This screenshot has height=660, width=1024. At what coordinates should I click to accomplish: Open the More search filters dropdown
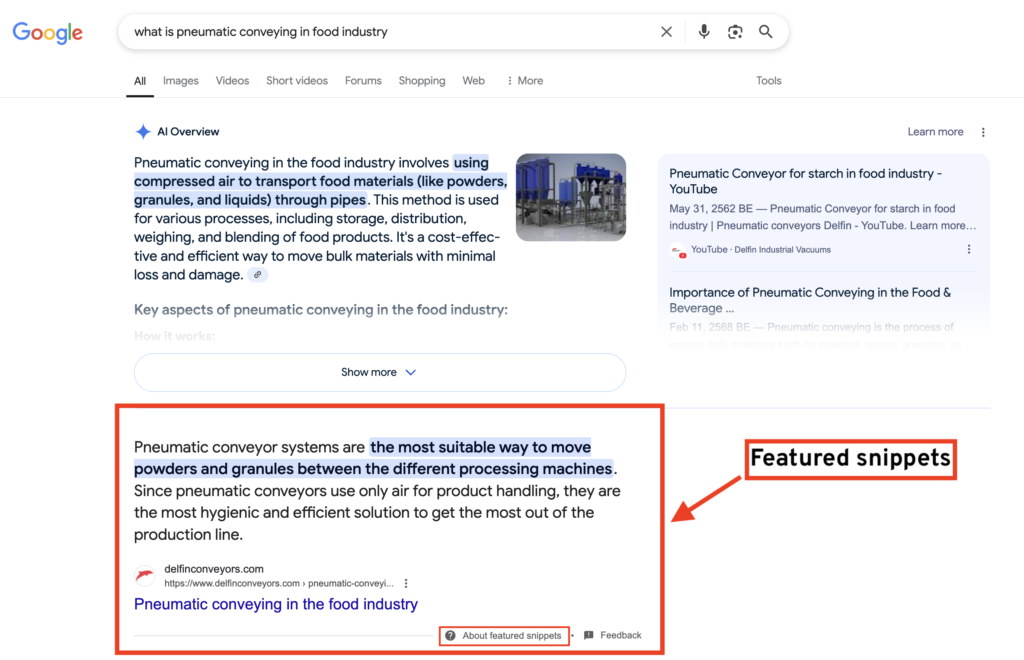[x=524, y=81]
